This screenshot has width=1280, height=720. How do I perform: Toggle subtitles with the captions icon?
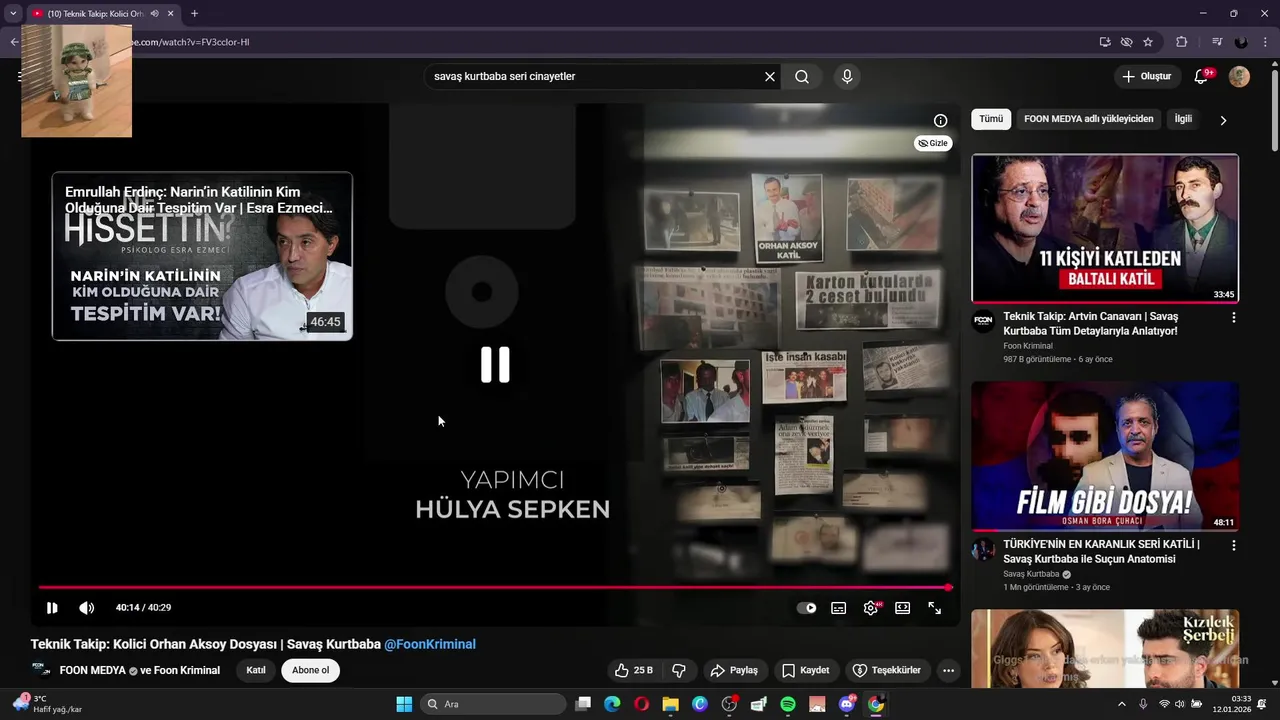(x=839, y=608)
